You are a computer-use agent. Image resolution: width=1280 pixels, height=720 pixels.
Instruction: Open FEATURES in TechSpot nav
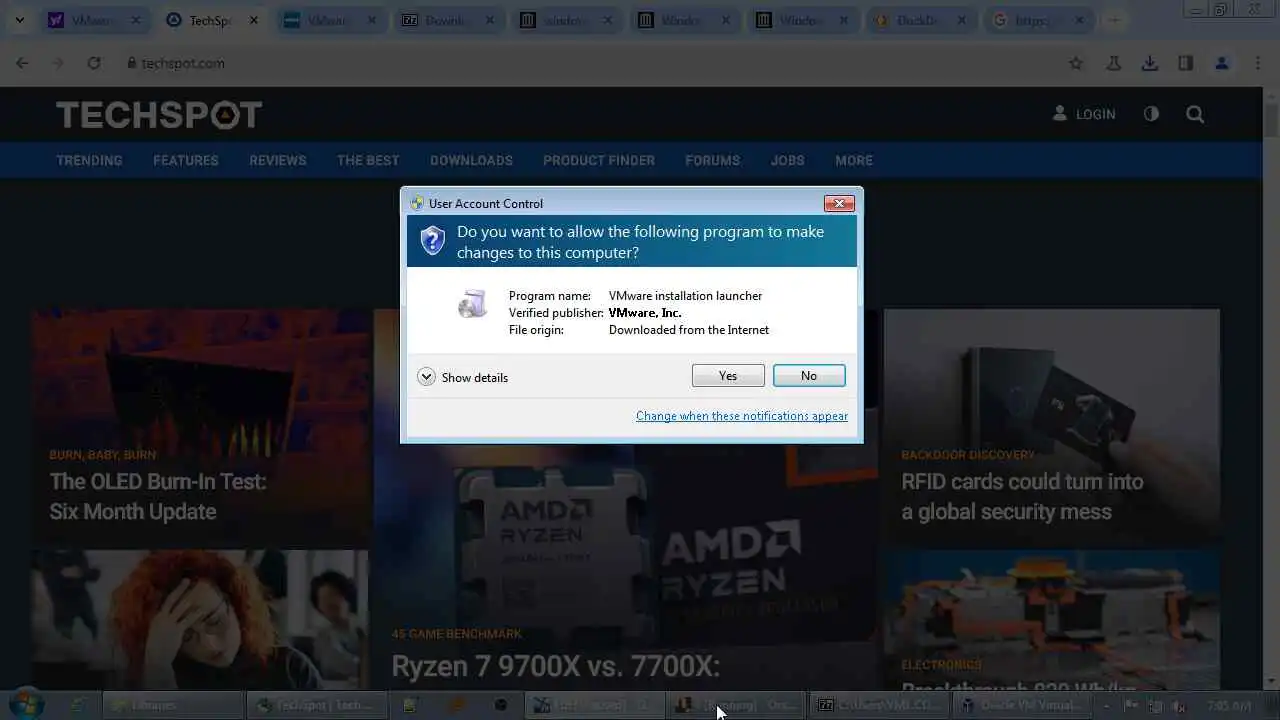tap(185, 160)
